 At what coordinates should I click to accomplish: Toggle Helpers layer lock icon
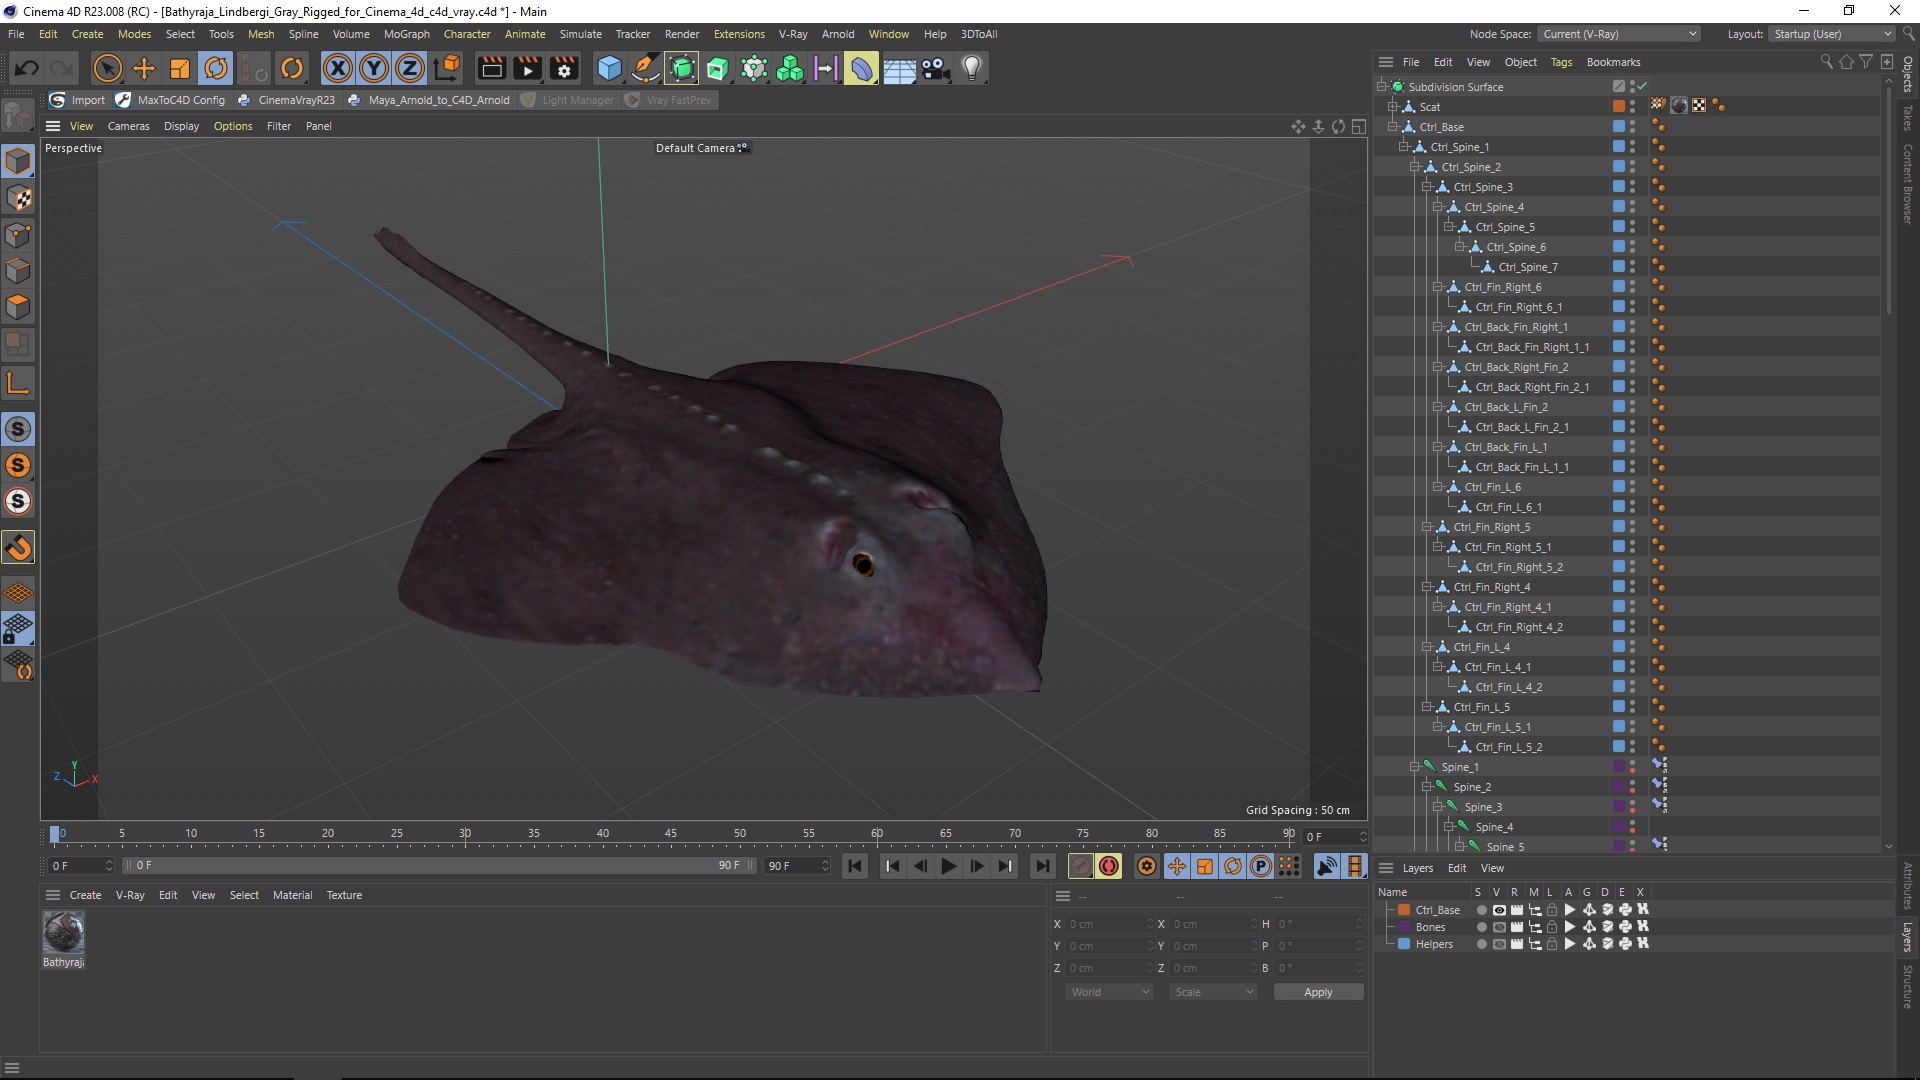1551,944
